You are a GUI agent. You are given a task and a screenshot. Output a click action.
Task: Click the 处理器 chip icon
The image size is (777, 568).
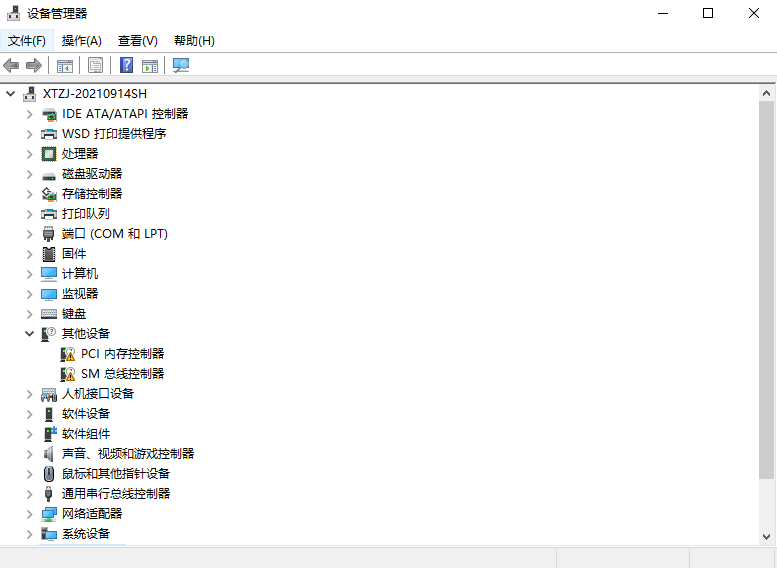tap(49, 154)
